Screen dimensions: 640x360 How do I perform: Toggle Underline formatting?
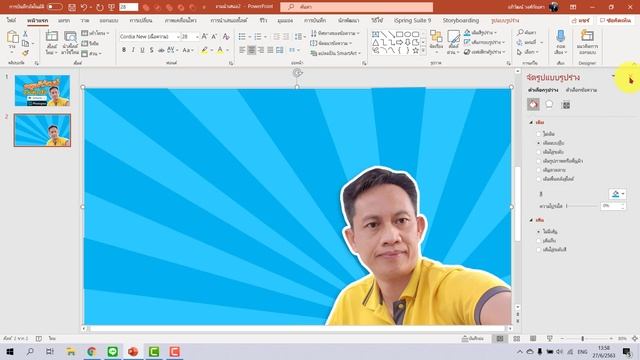point(142,50)
